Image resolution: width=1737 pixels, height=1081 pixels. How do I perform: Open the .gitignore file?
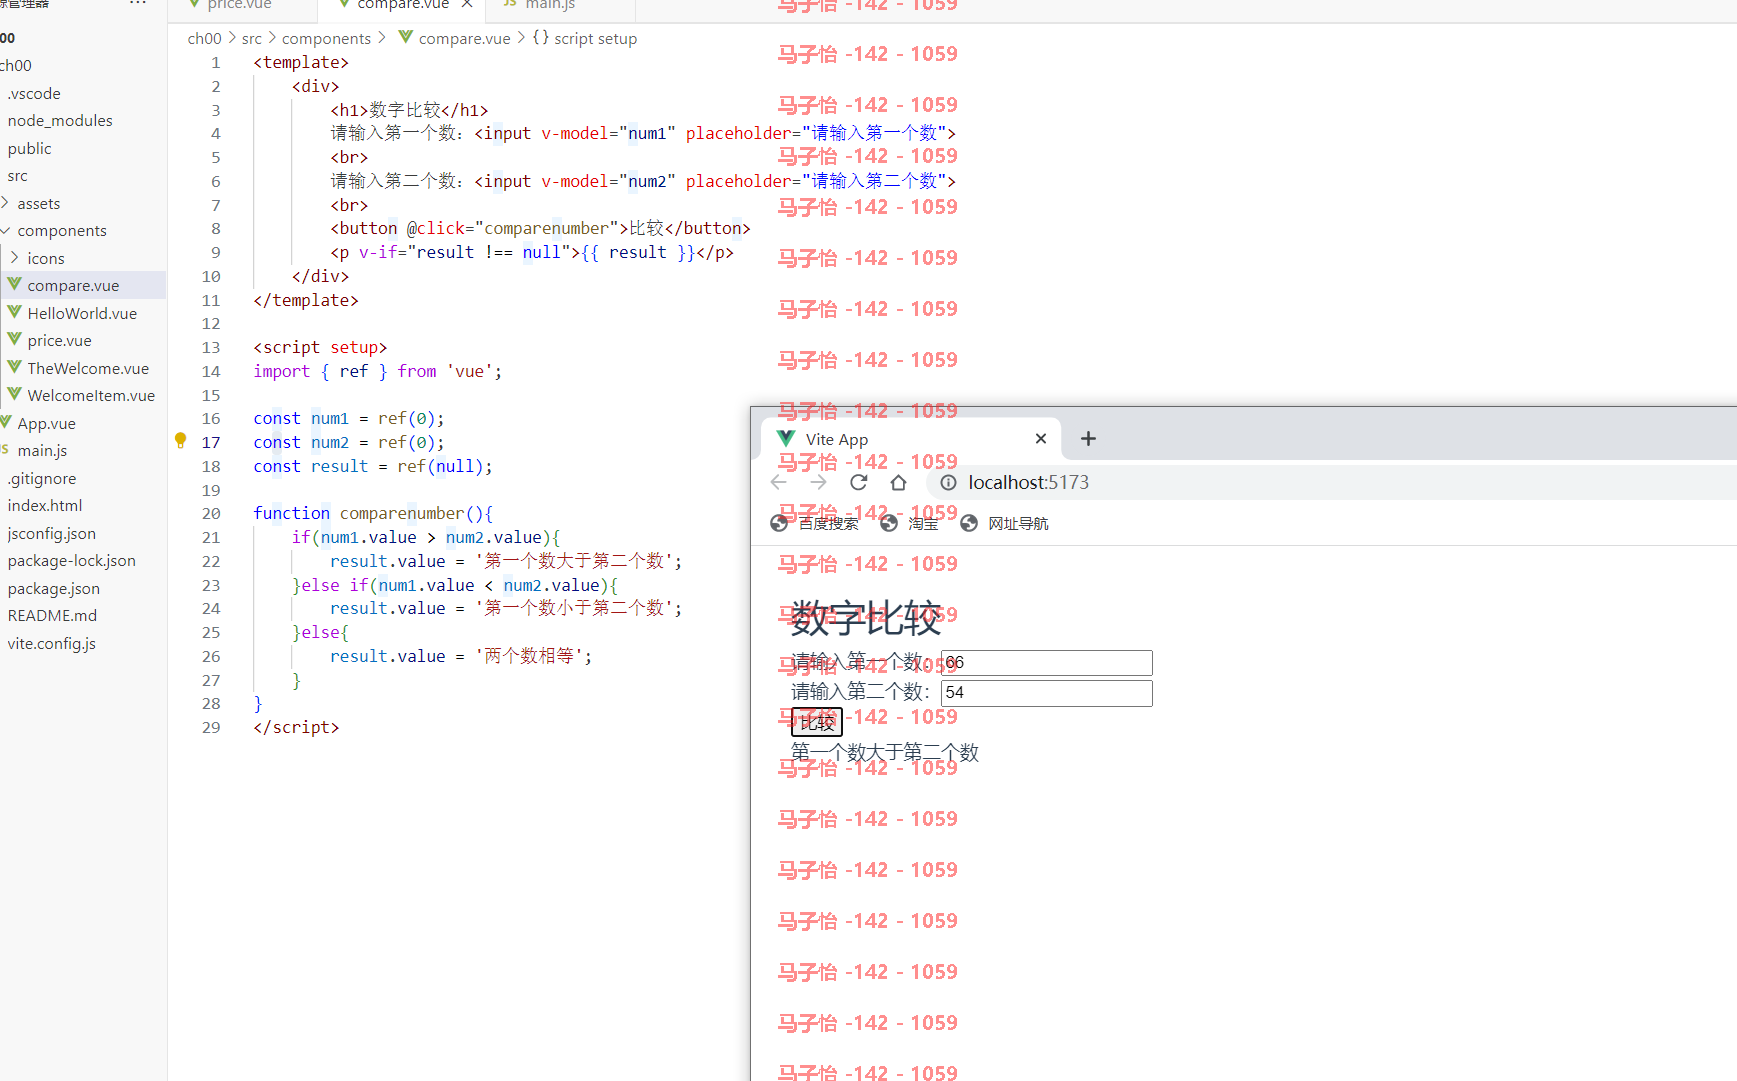click(42, 478)
